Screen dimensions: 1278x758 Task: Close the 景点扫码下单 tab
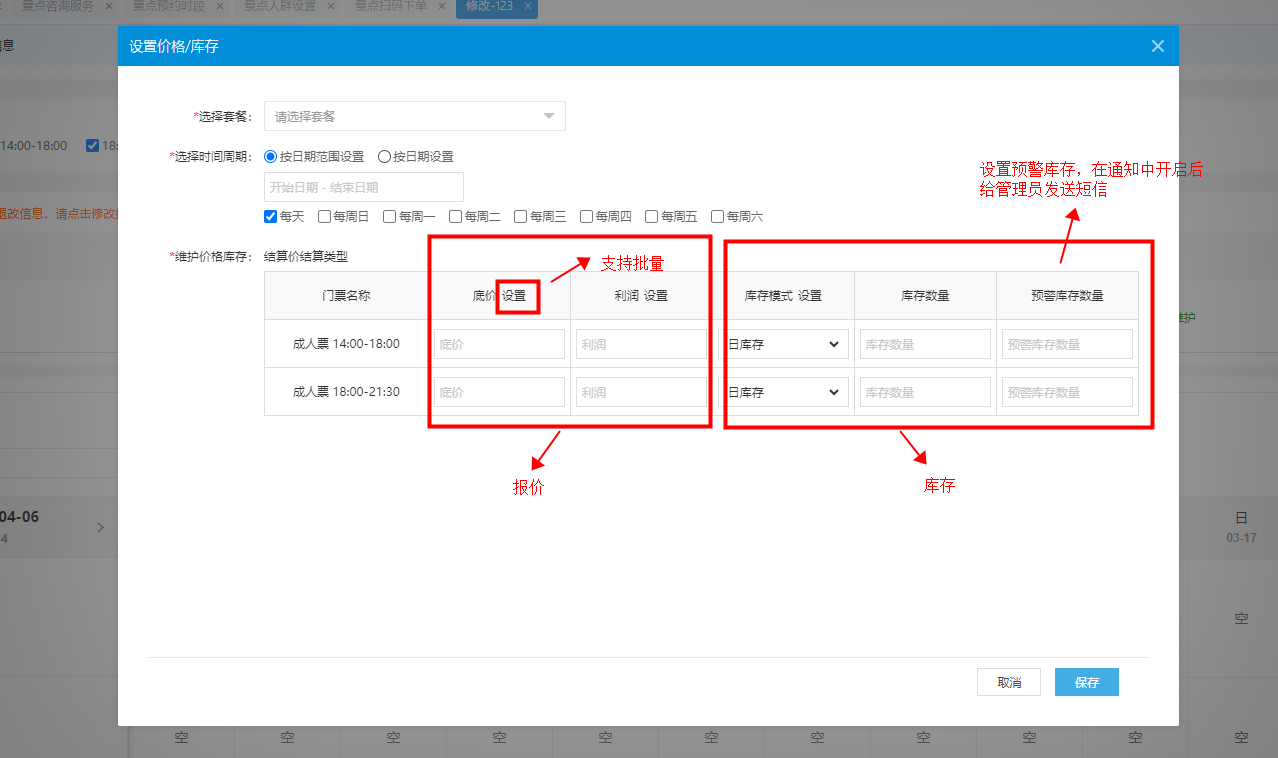(x=442, y=6)
